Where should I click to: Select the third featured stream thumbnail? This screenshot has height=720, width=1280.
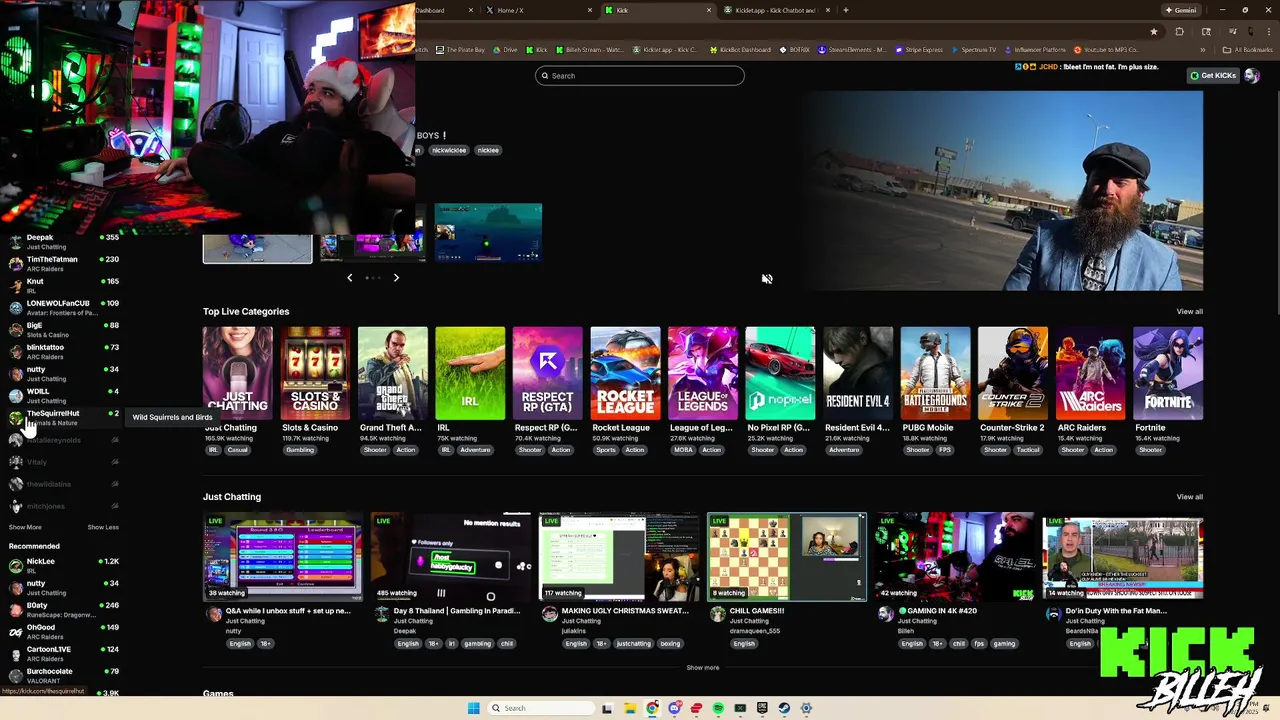point(488,233)
